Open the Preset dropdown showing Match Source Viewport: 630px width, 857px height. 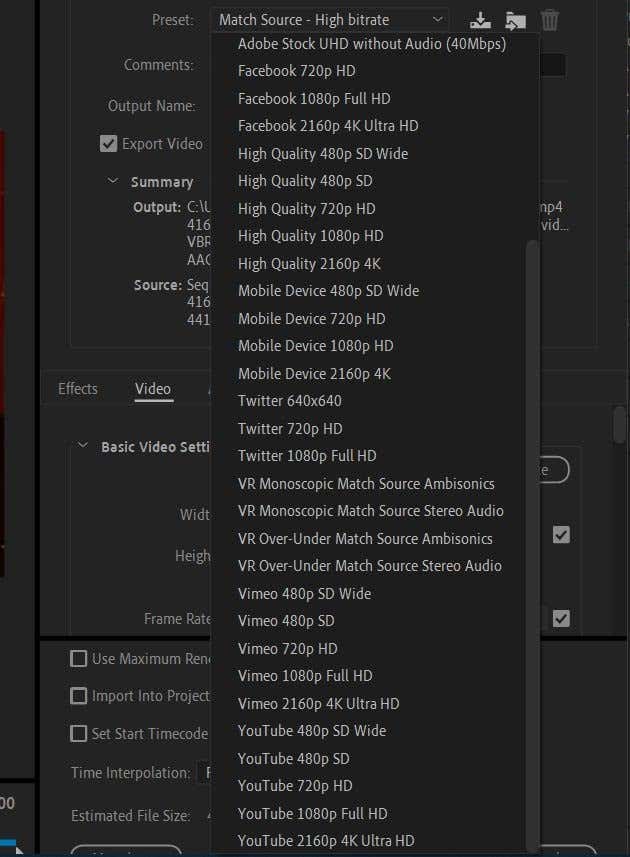point(330,19)
